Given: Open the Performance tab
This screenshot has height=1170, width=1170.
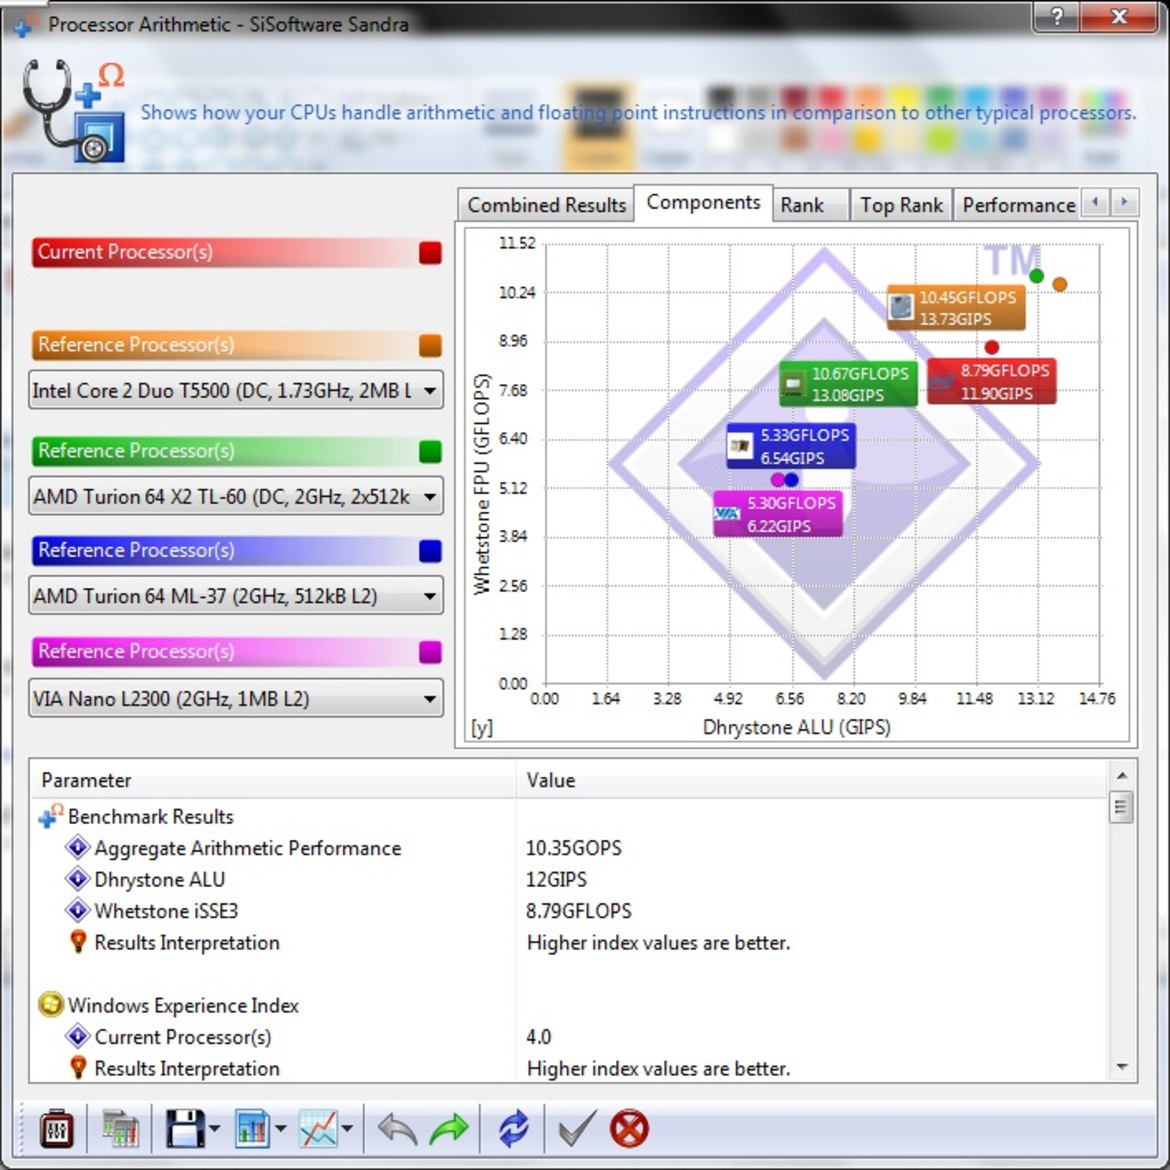Looking at the screenshot, I should click(1019, 205).
